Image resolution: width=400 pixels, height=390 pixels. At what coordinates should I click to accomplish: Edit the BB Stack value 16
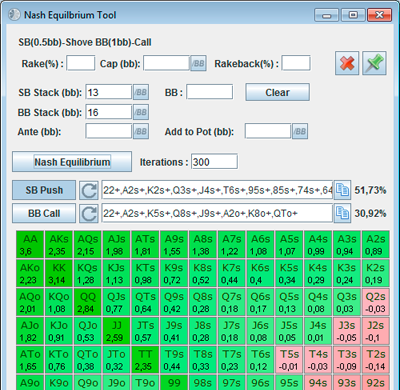coord(109,112)
